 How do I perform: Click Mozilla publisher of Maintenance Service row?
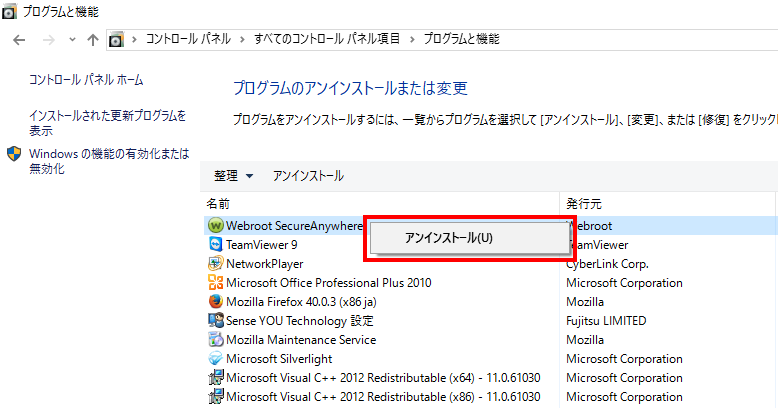tap(585, 340)
